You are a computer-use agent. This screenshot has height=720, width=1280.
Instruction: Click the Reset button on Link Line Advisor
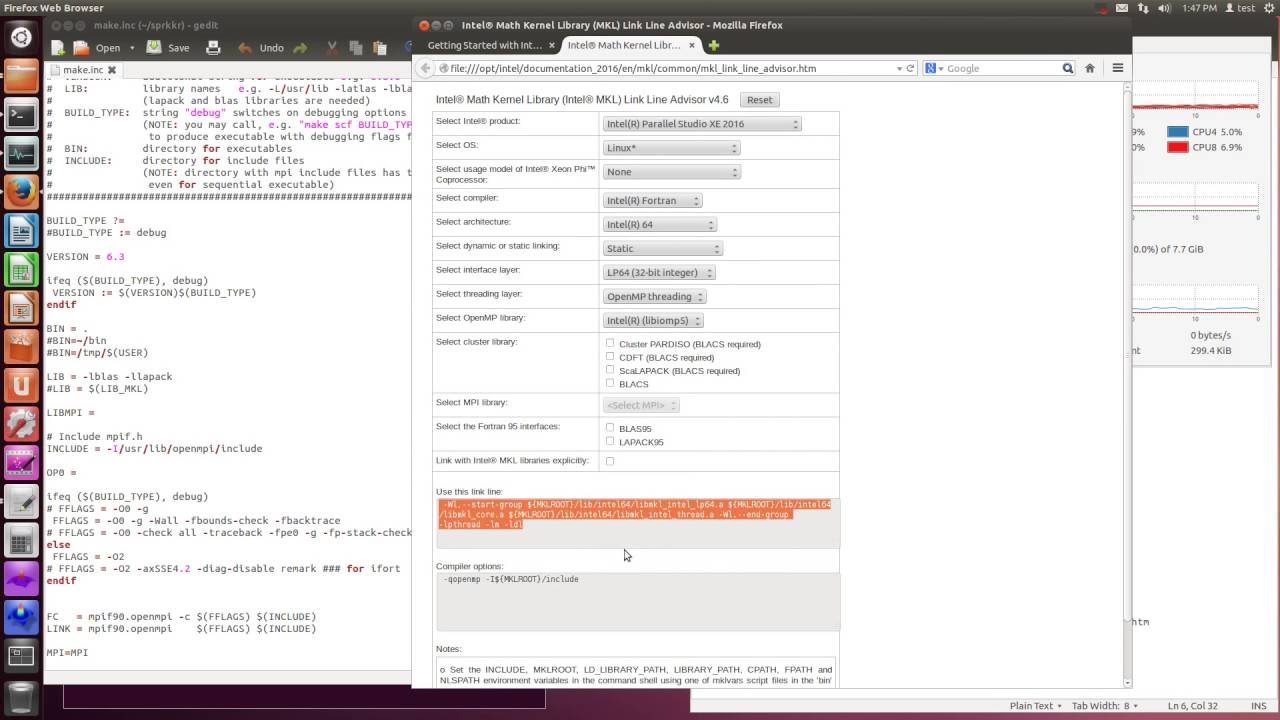coord(760,100)
